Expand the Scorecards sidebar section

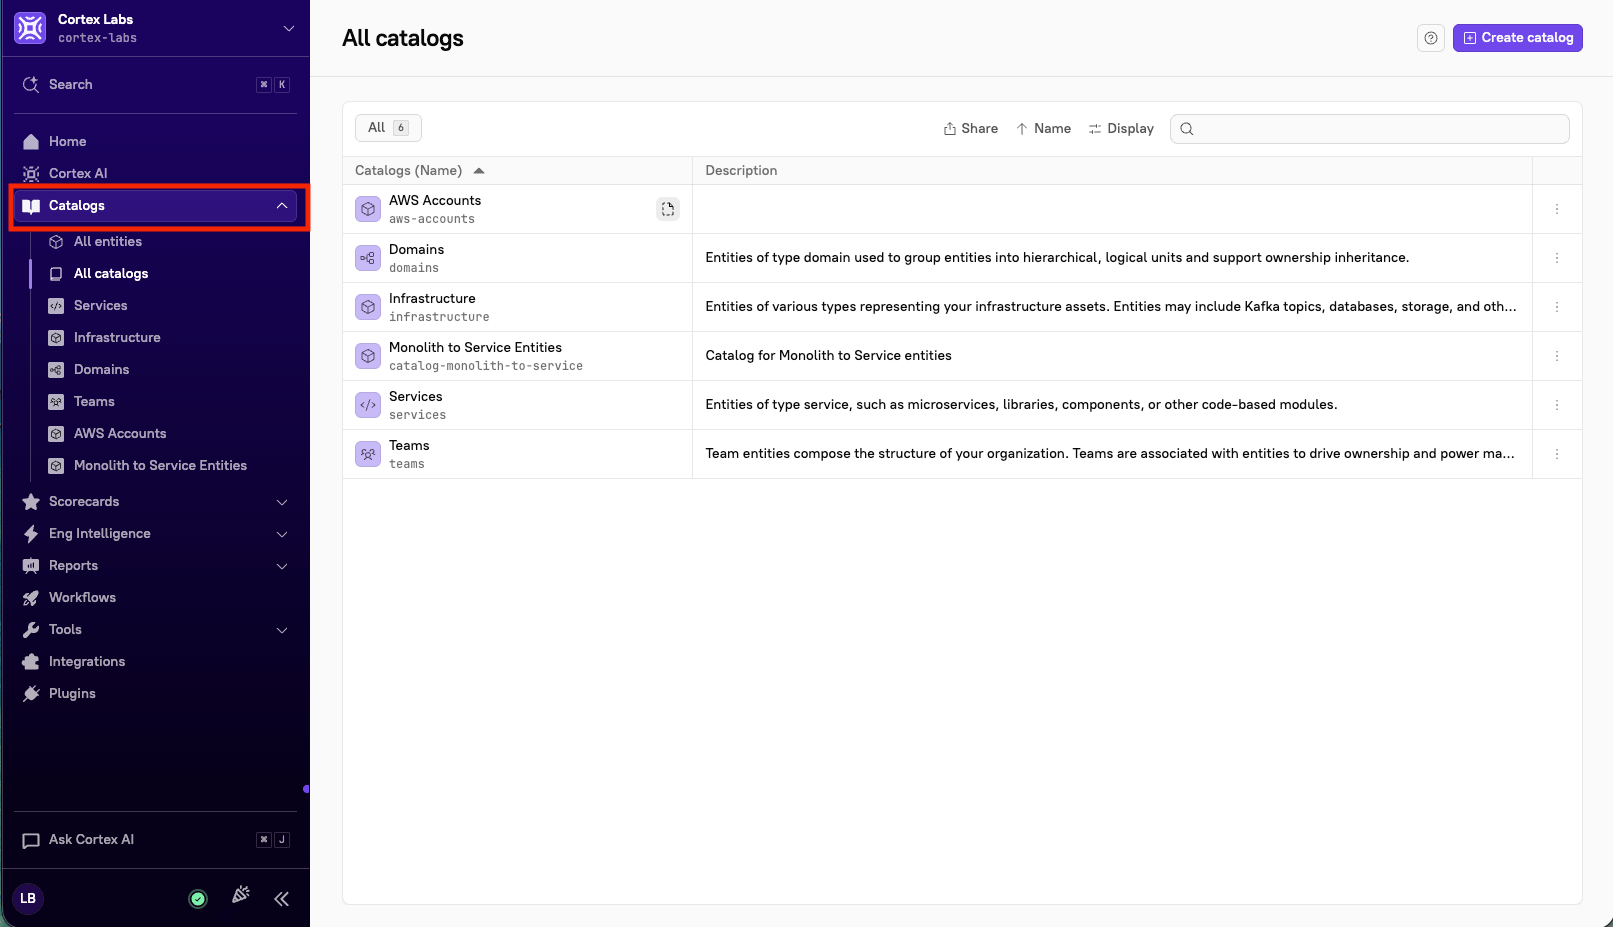point(282,502)
